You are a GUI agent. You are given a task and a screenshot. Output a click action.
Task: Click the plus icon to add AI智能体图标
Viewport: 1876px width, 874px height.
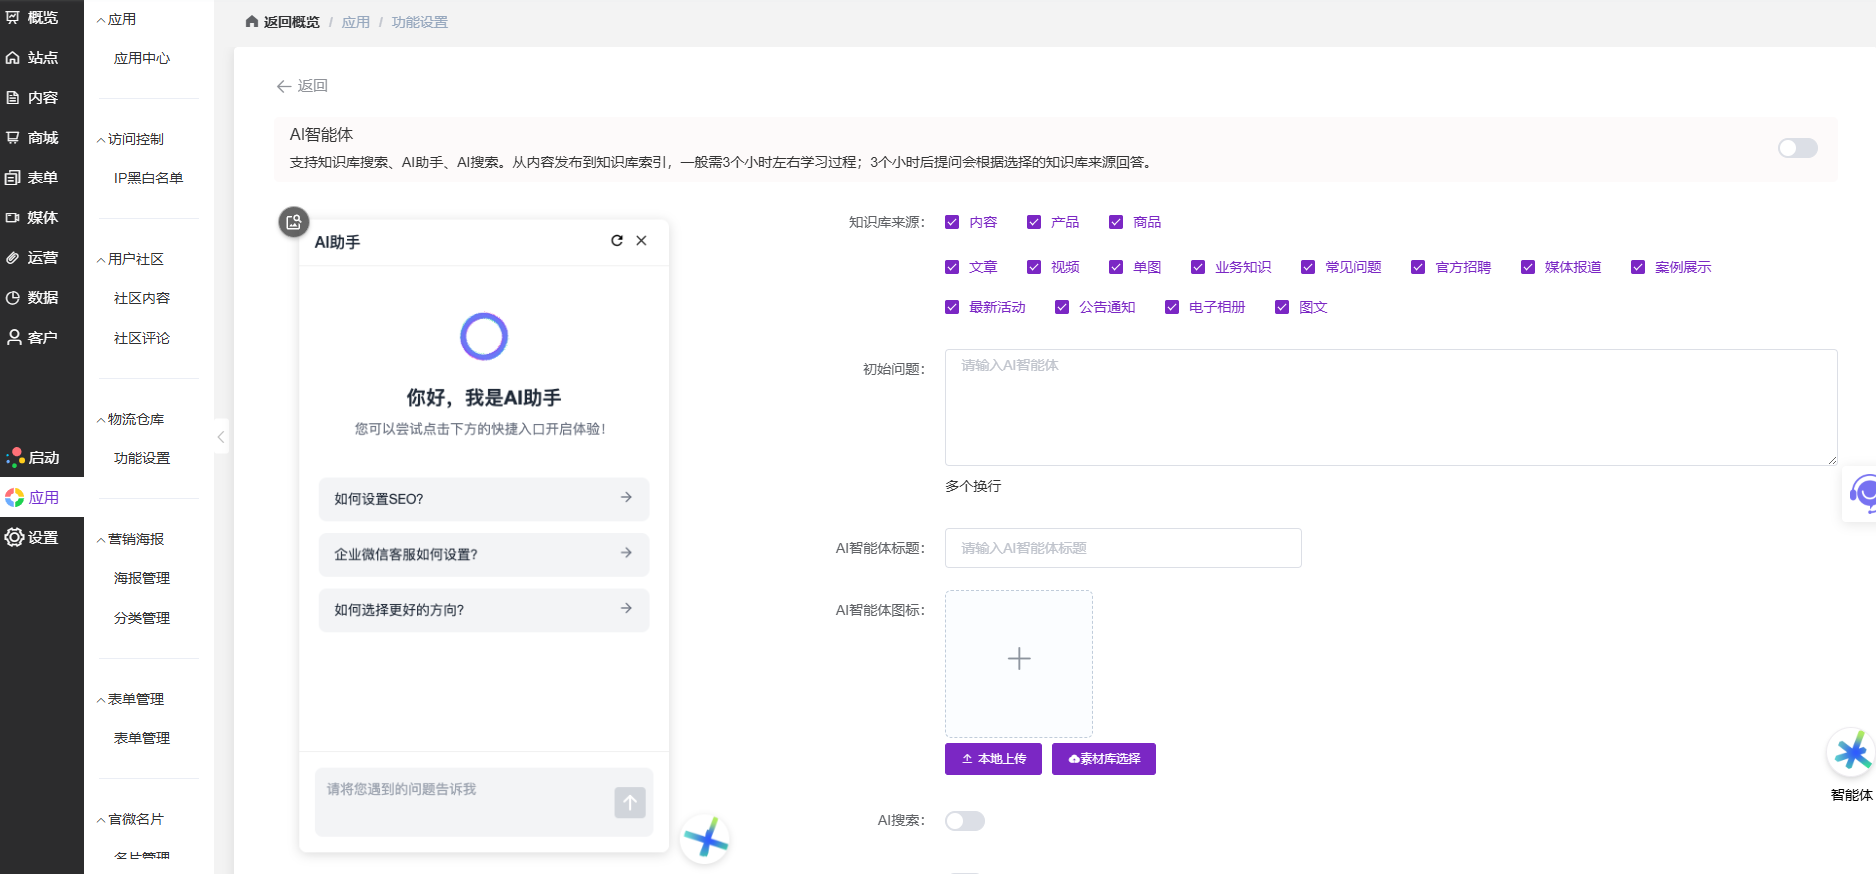[1018, 659]
